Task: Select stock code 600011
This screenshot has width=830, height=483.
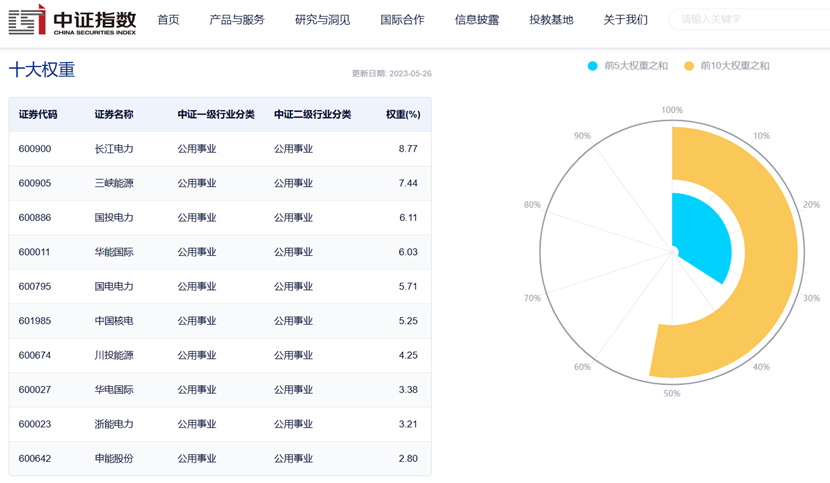Action: click(34, 252)
